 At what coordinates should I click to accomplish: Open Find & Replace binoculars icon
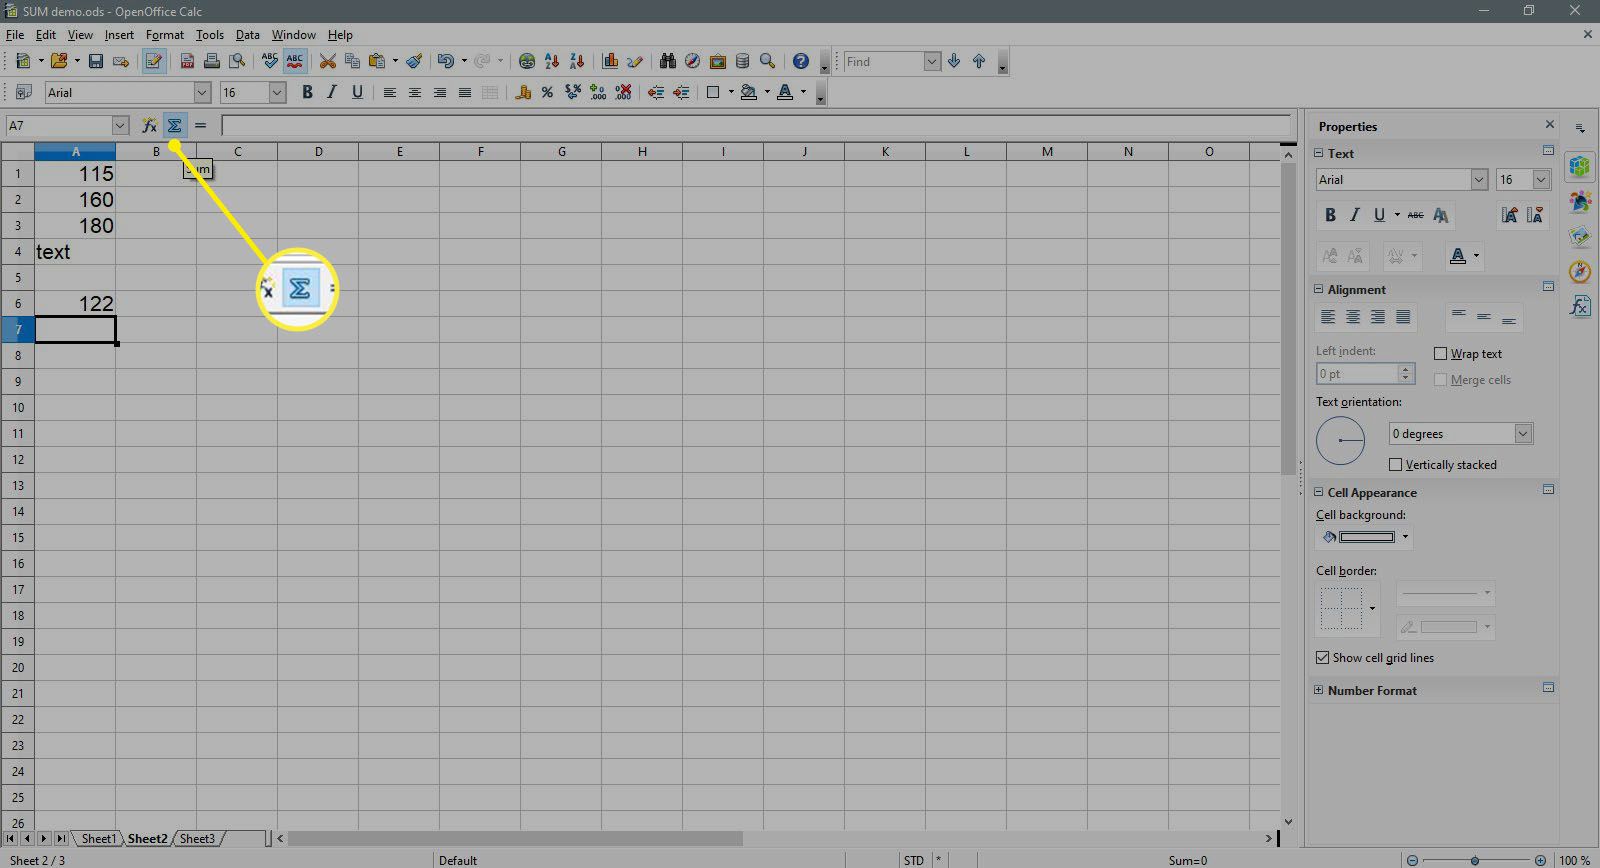click(x=668, y=61)
